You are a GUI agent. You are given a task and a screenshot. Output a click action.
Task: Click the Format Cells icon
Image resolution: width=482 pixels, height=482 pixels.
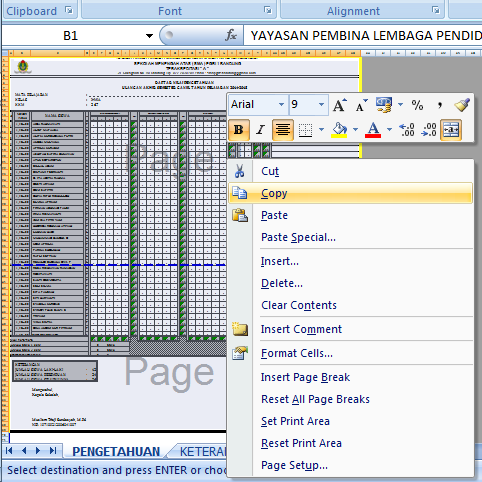tap(240, 353)
